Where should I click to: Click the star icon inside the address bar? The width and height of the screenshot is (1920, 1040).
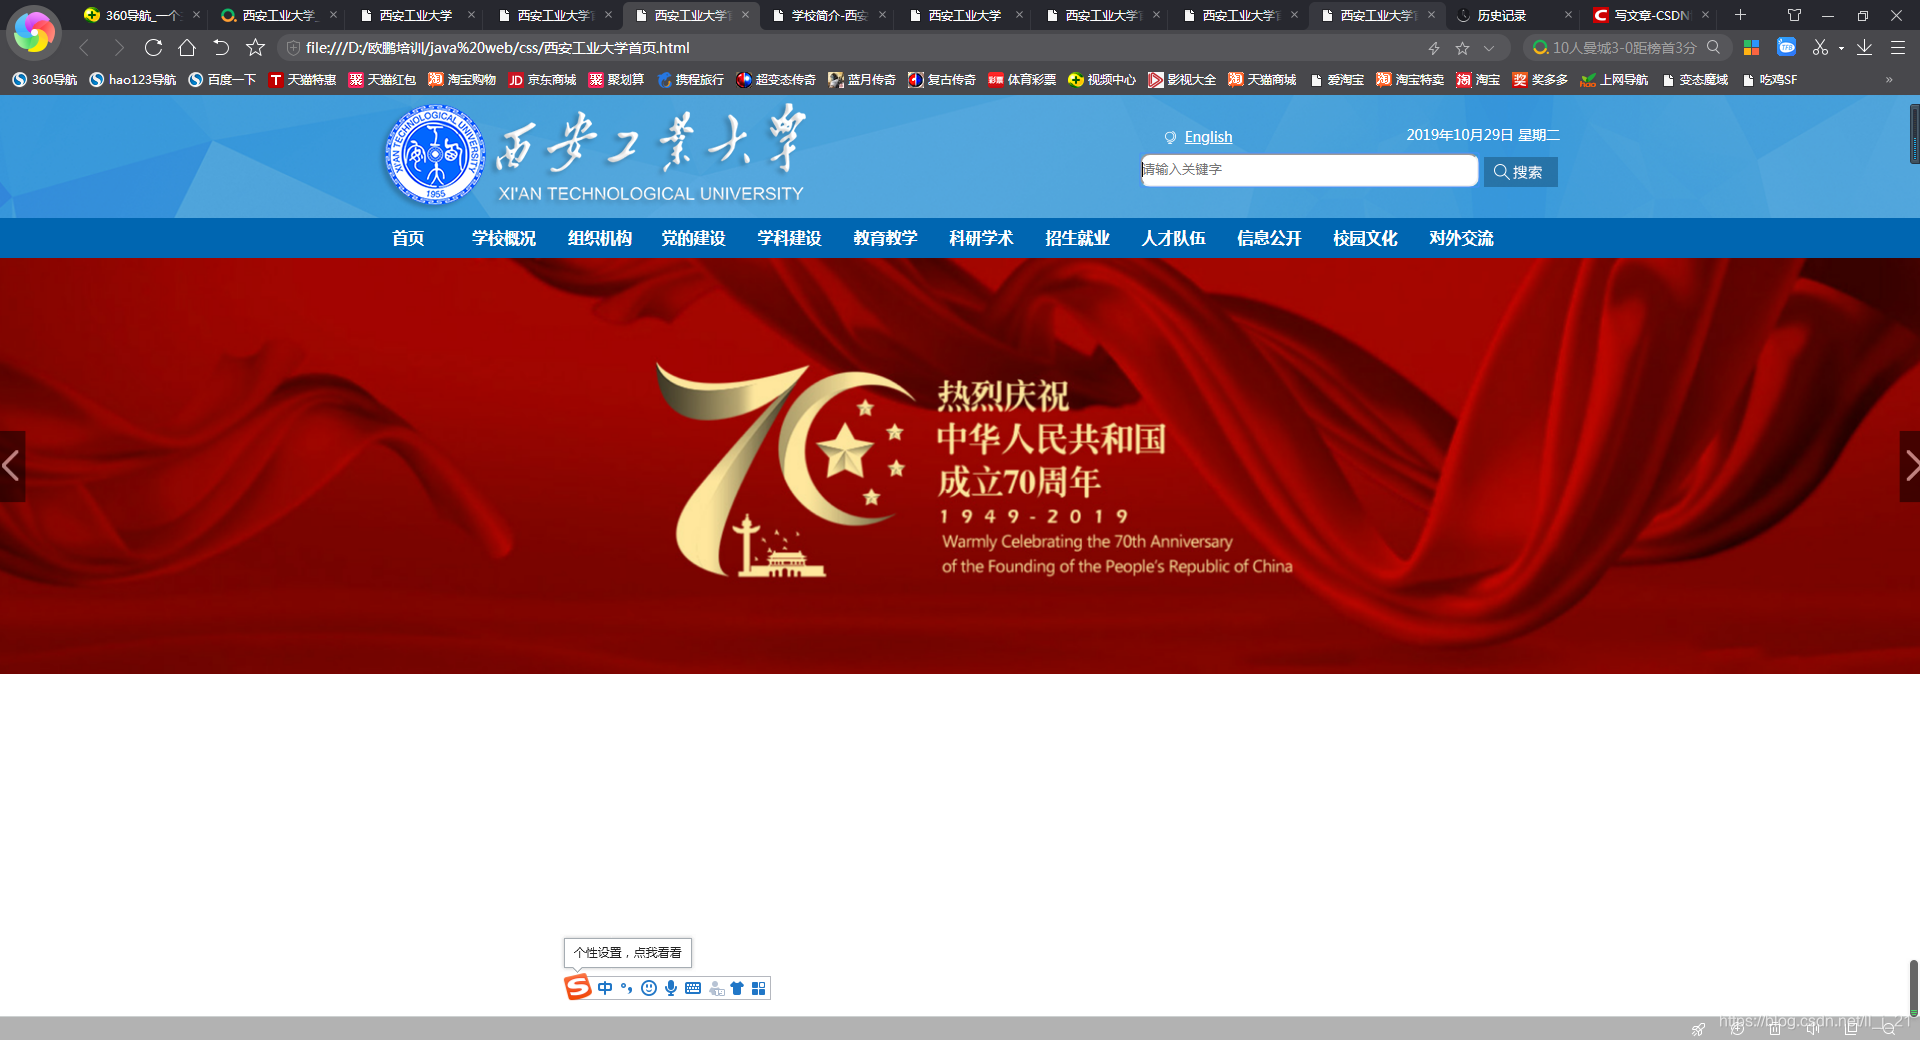pyautogui.click(x=1462, y=48)
